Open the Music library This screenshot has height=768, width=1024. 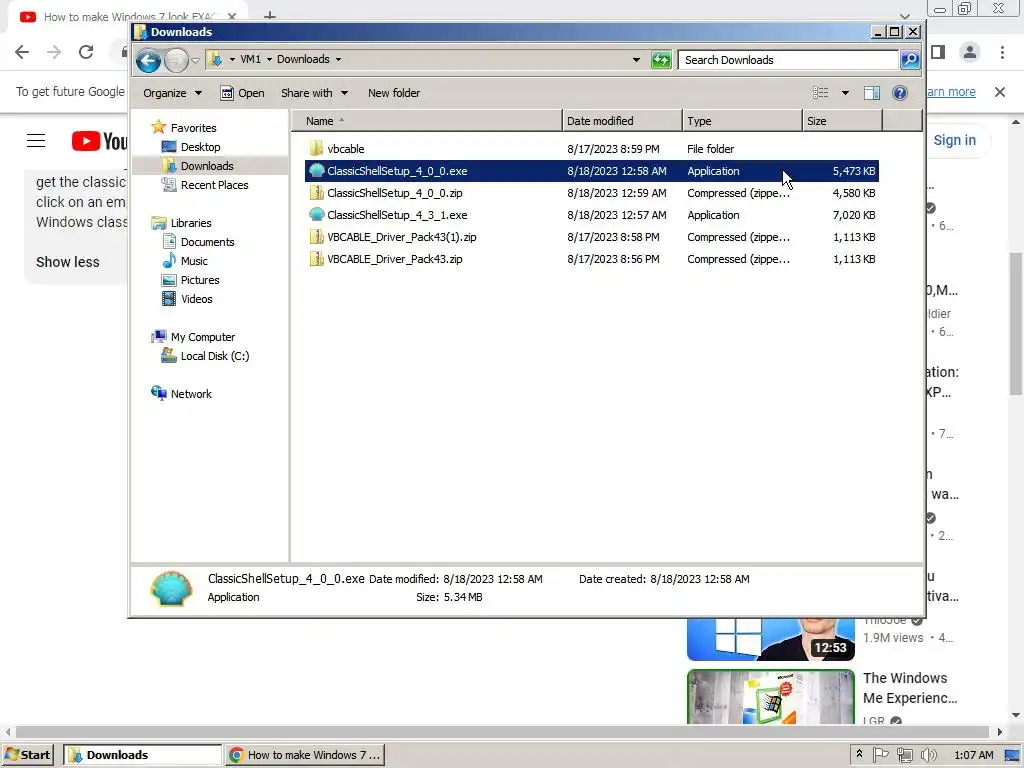(x=194, y=261)
